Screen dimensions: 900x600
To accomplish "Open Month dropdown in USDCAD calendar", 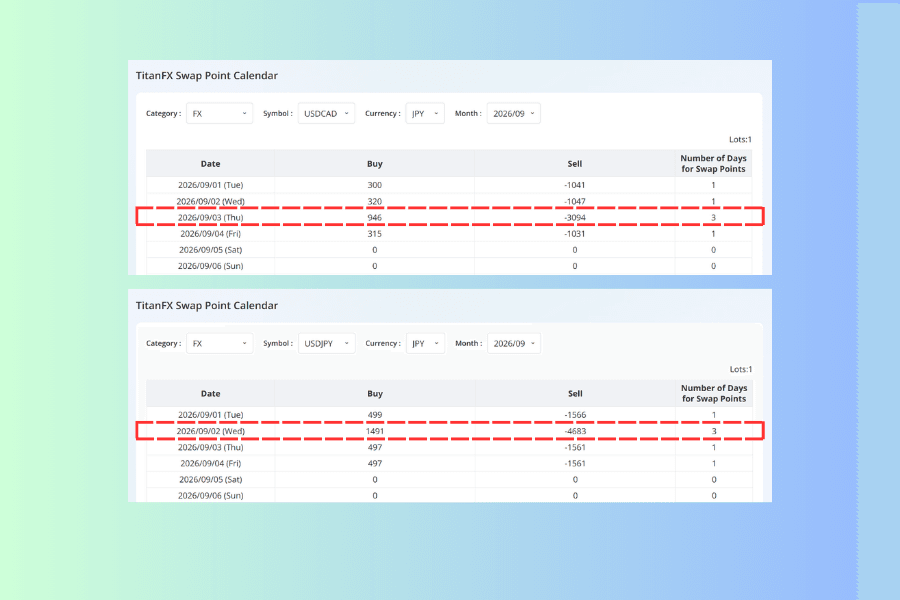I will tap(513, 114).
